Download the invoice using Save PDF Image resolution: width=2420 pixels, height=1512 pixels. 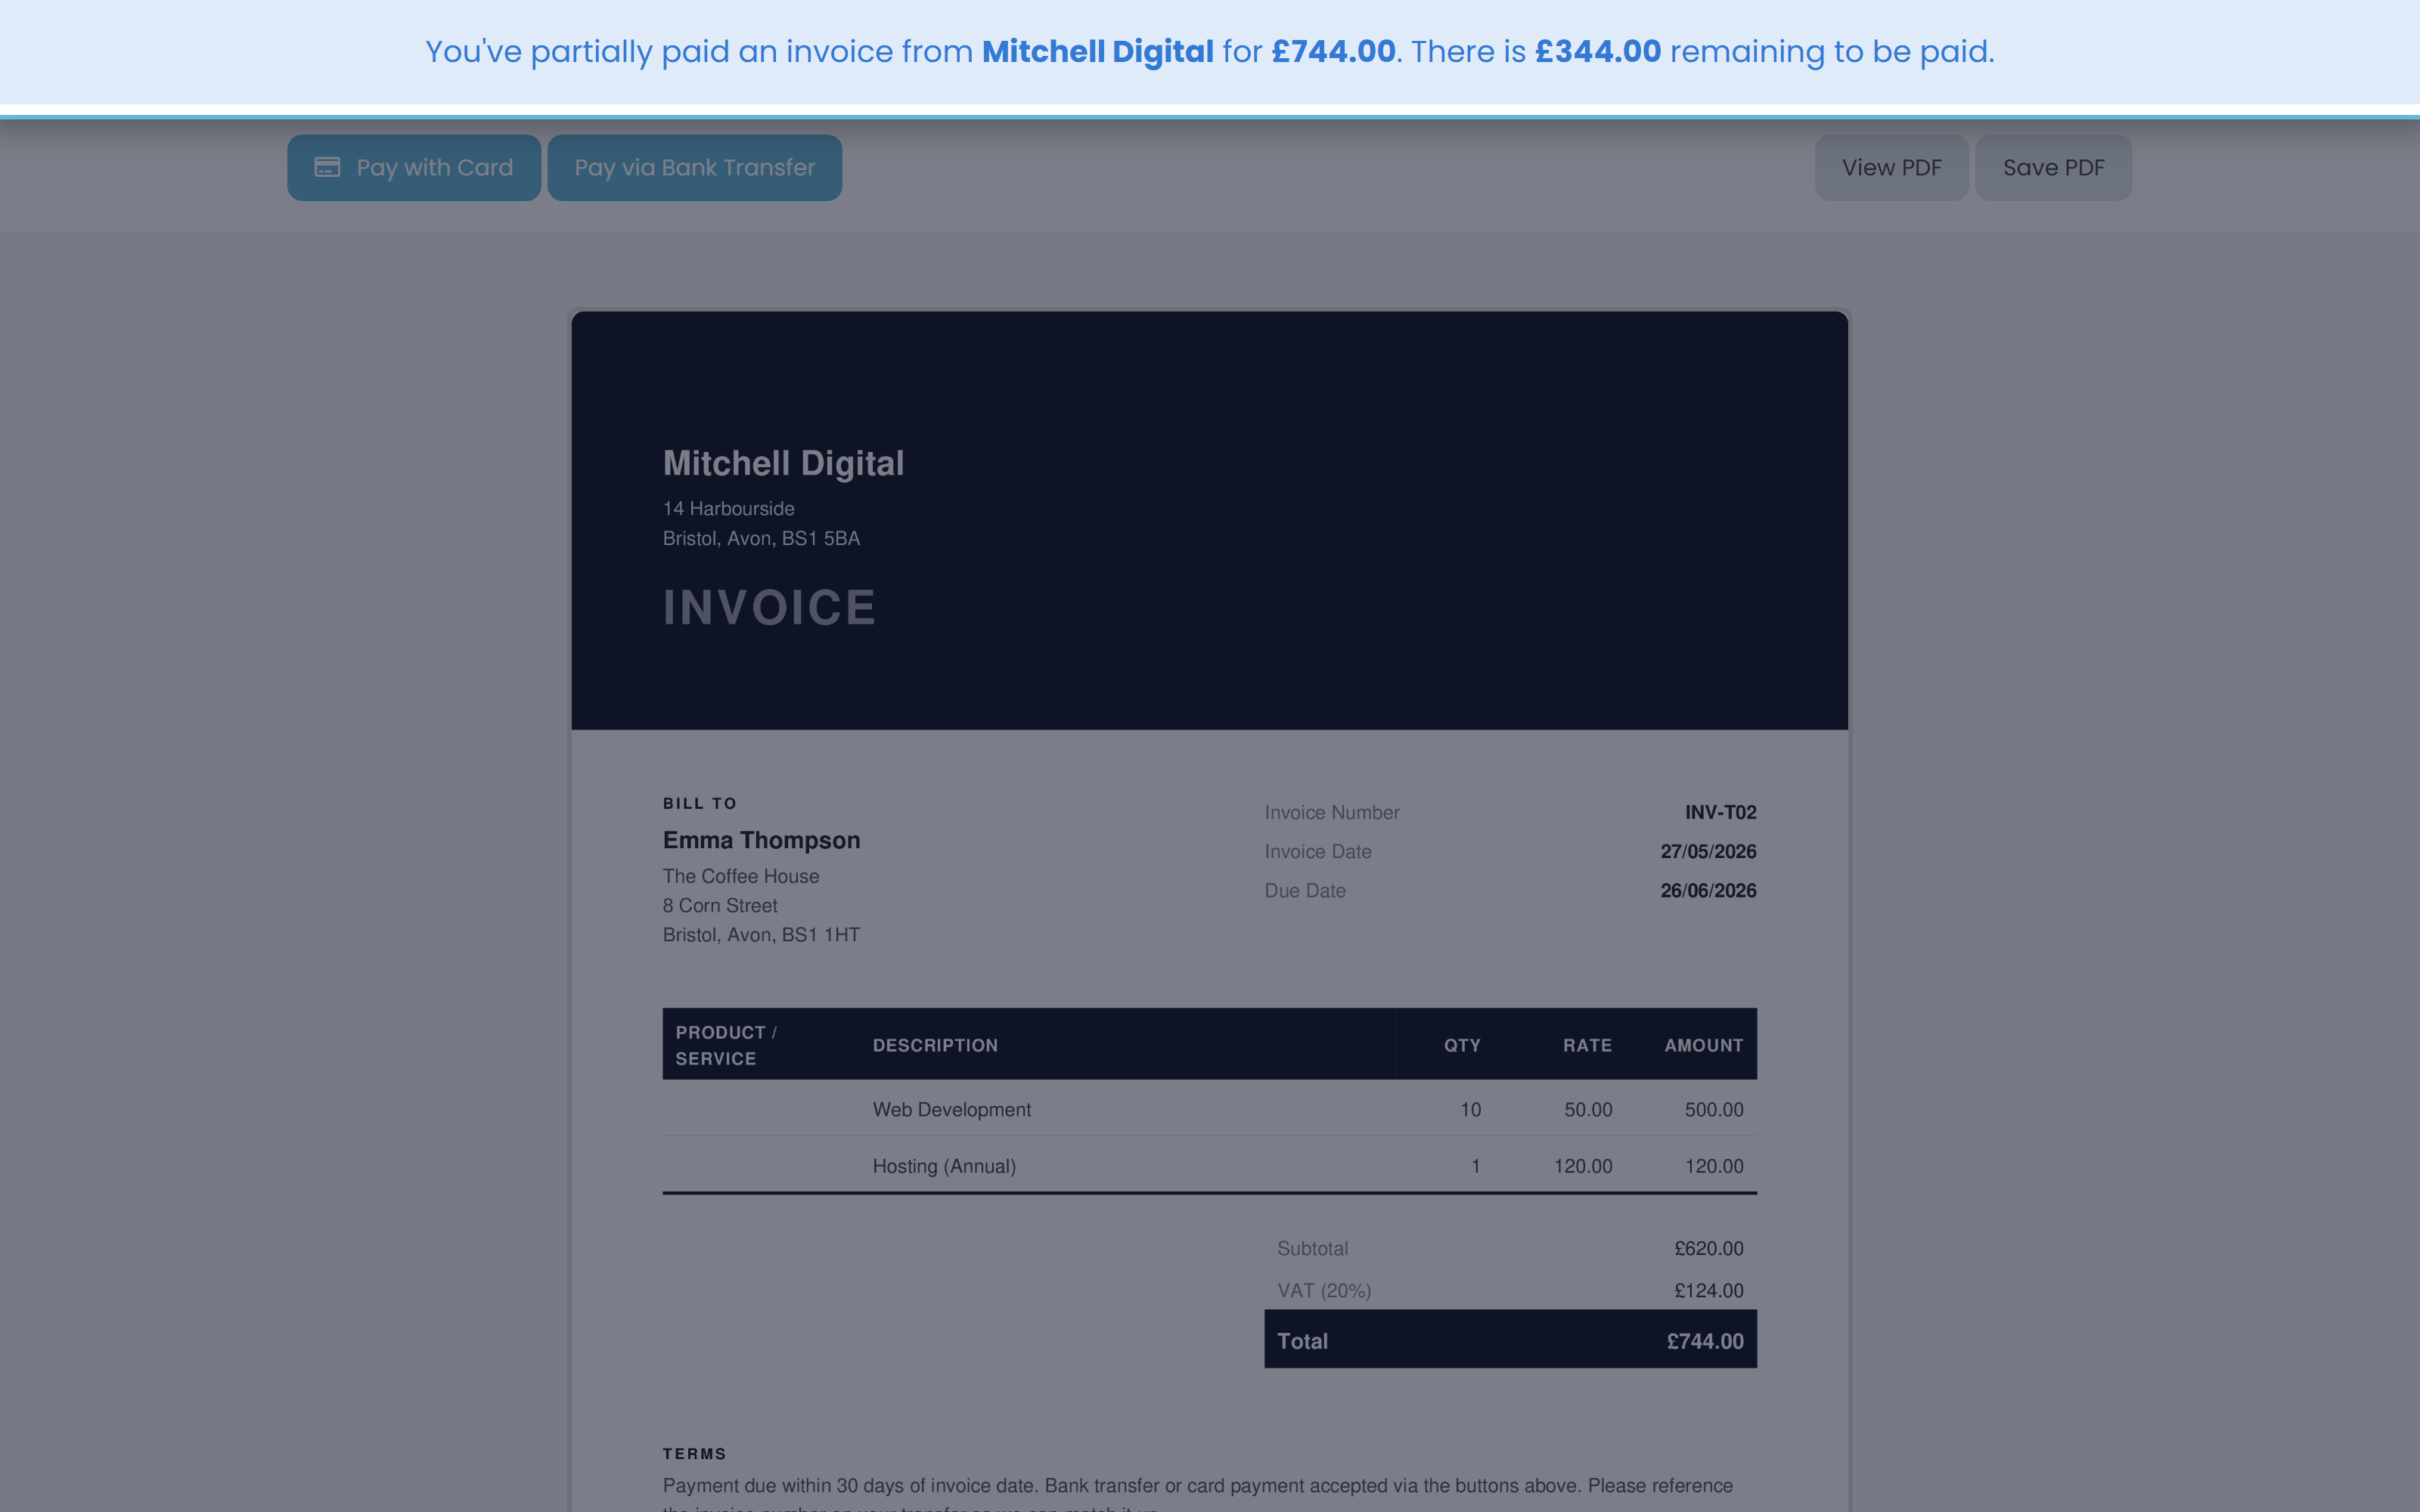coord(2053,168)
